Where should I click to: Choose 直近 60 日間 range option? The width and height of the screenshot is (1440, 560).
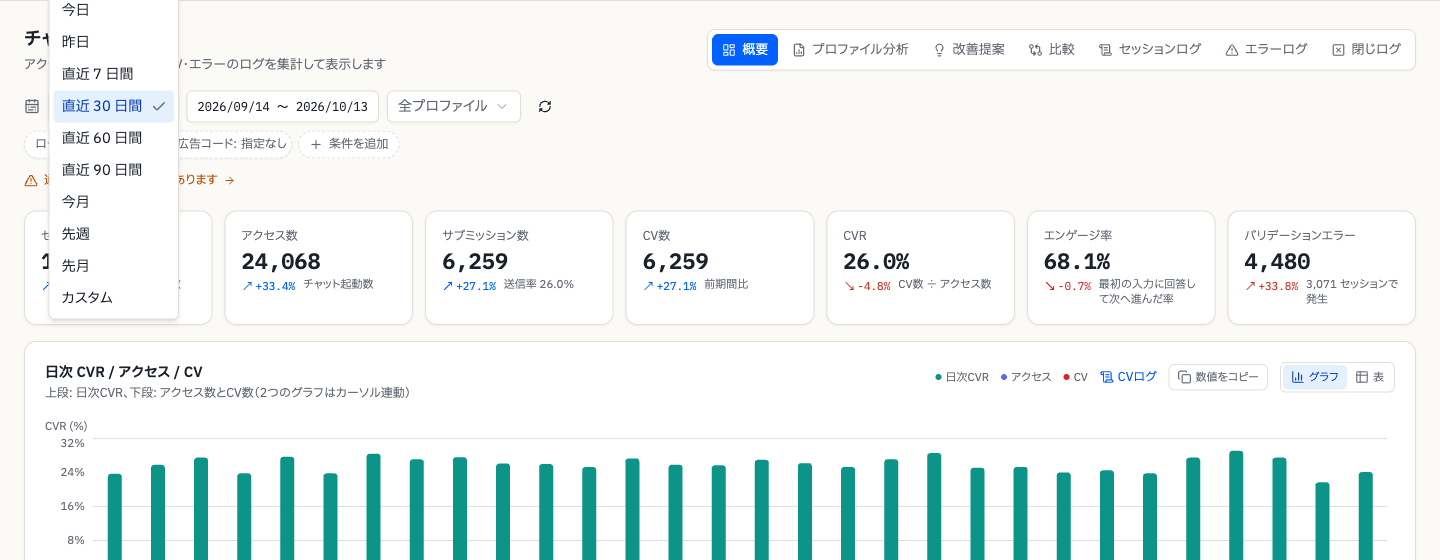pyautogui.click(x=113, y=138)
